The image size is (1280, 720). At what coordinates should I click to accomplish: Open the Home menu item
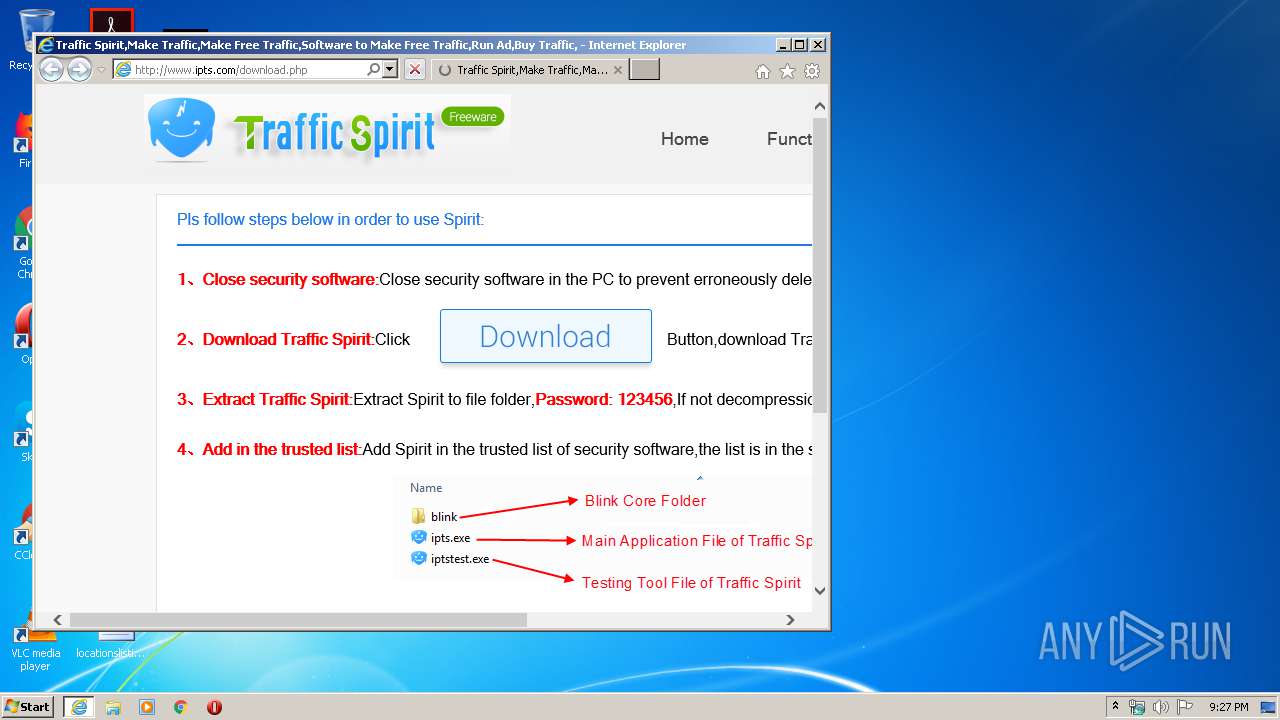tap(685, 139)
